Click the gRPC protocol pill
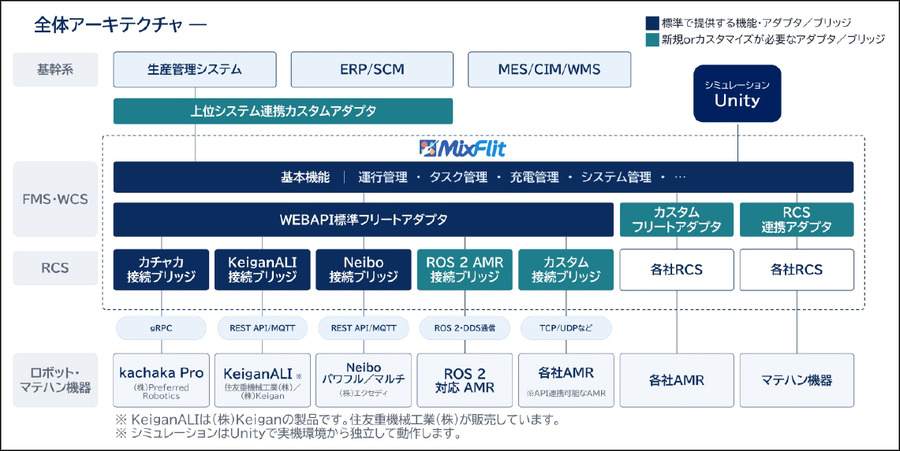Viewport: 900px width, 451px height. [161, 328]
